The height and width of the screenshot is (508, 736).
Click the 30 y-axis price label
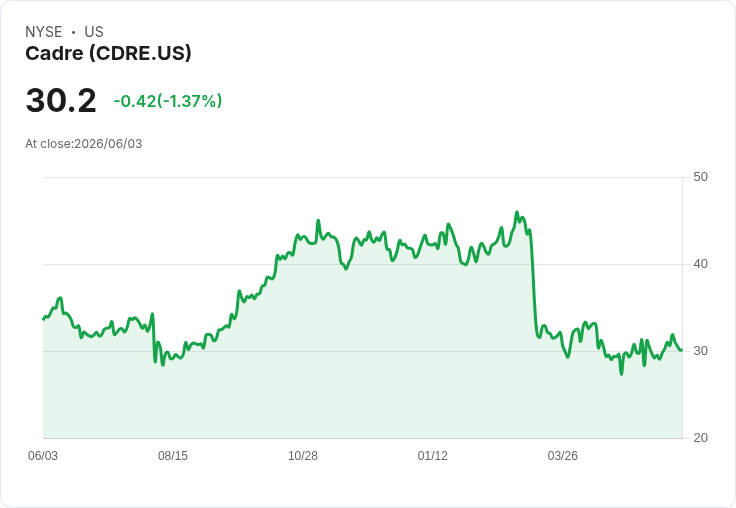700,351
